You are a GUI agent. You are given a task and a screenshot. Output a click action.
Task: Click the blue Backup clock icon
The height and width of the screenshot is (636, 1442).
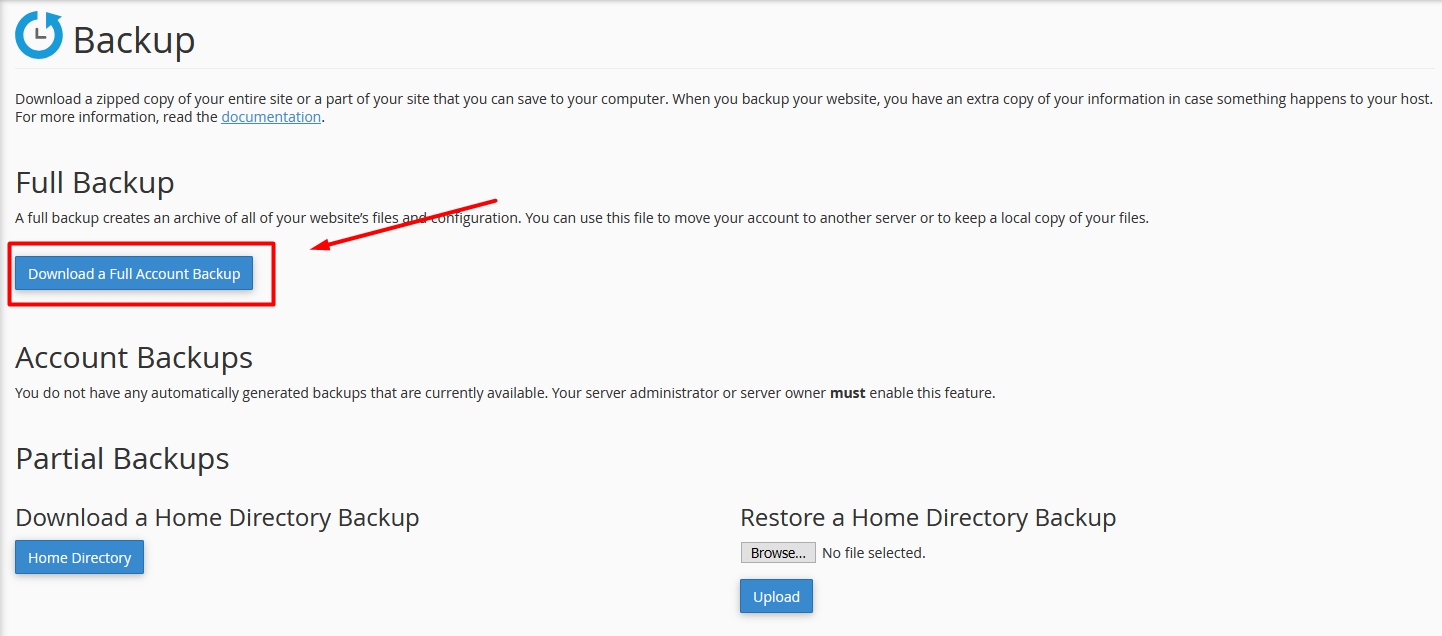39,35
